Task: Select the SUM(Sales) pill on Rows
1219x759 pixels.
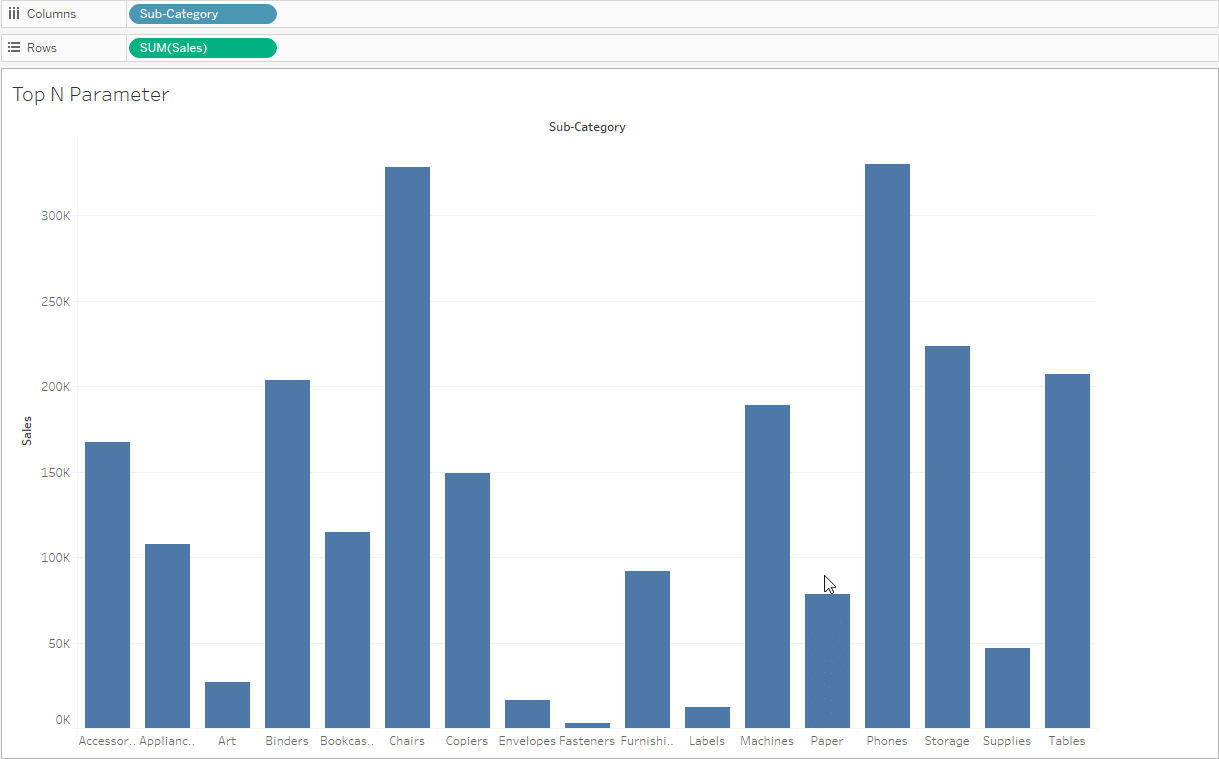Action: [202, 48]
